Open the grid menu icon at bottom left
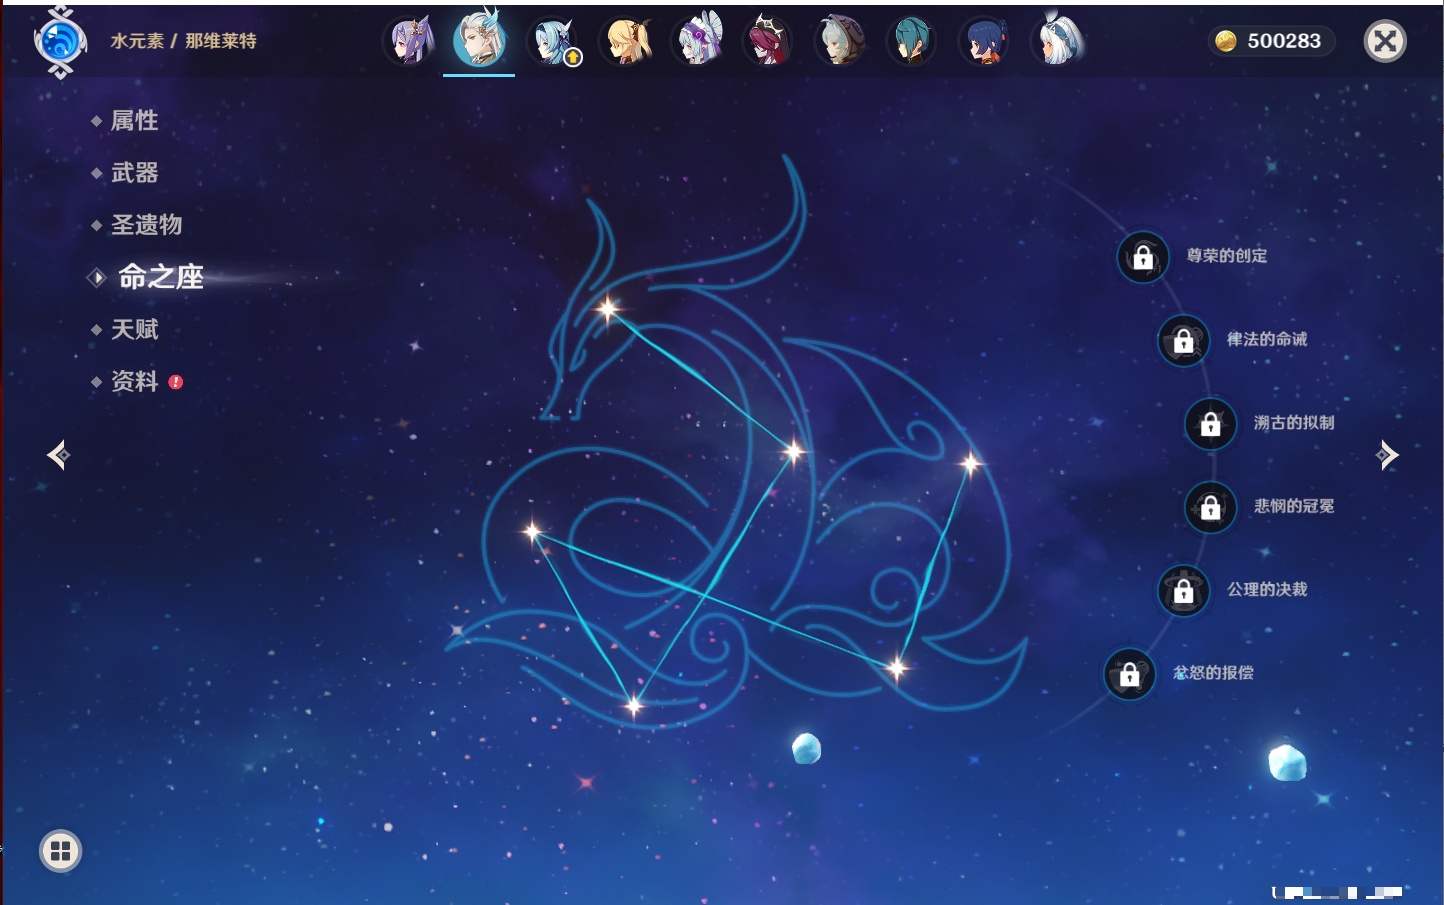Viewport: 1444px width, 905px height. pyautogui.click(x=60, y=851)
